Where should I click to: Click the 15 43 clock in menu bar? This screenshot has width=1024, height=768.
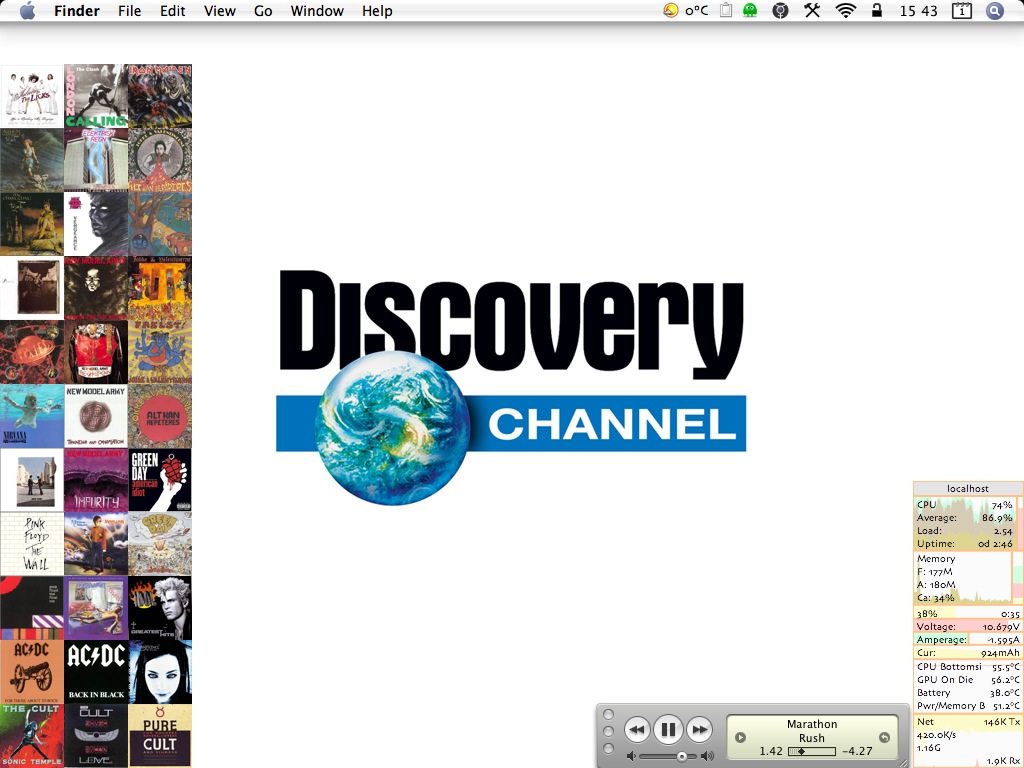pos(918,11)
